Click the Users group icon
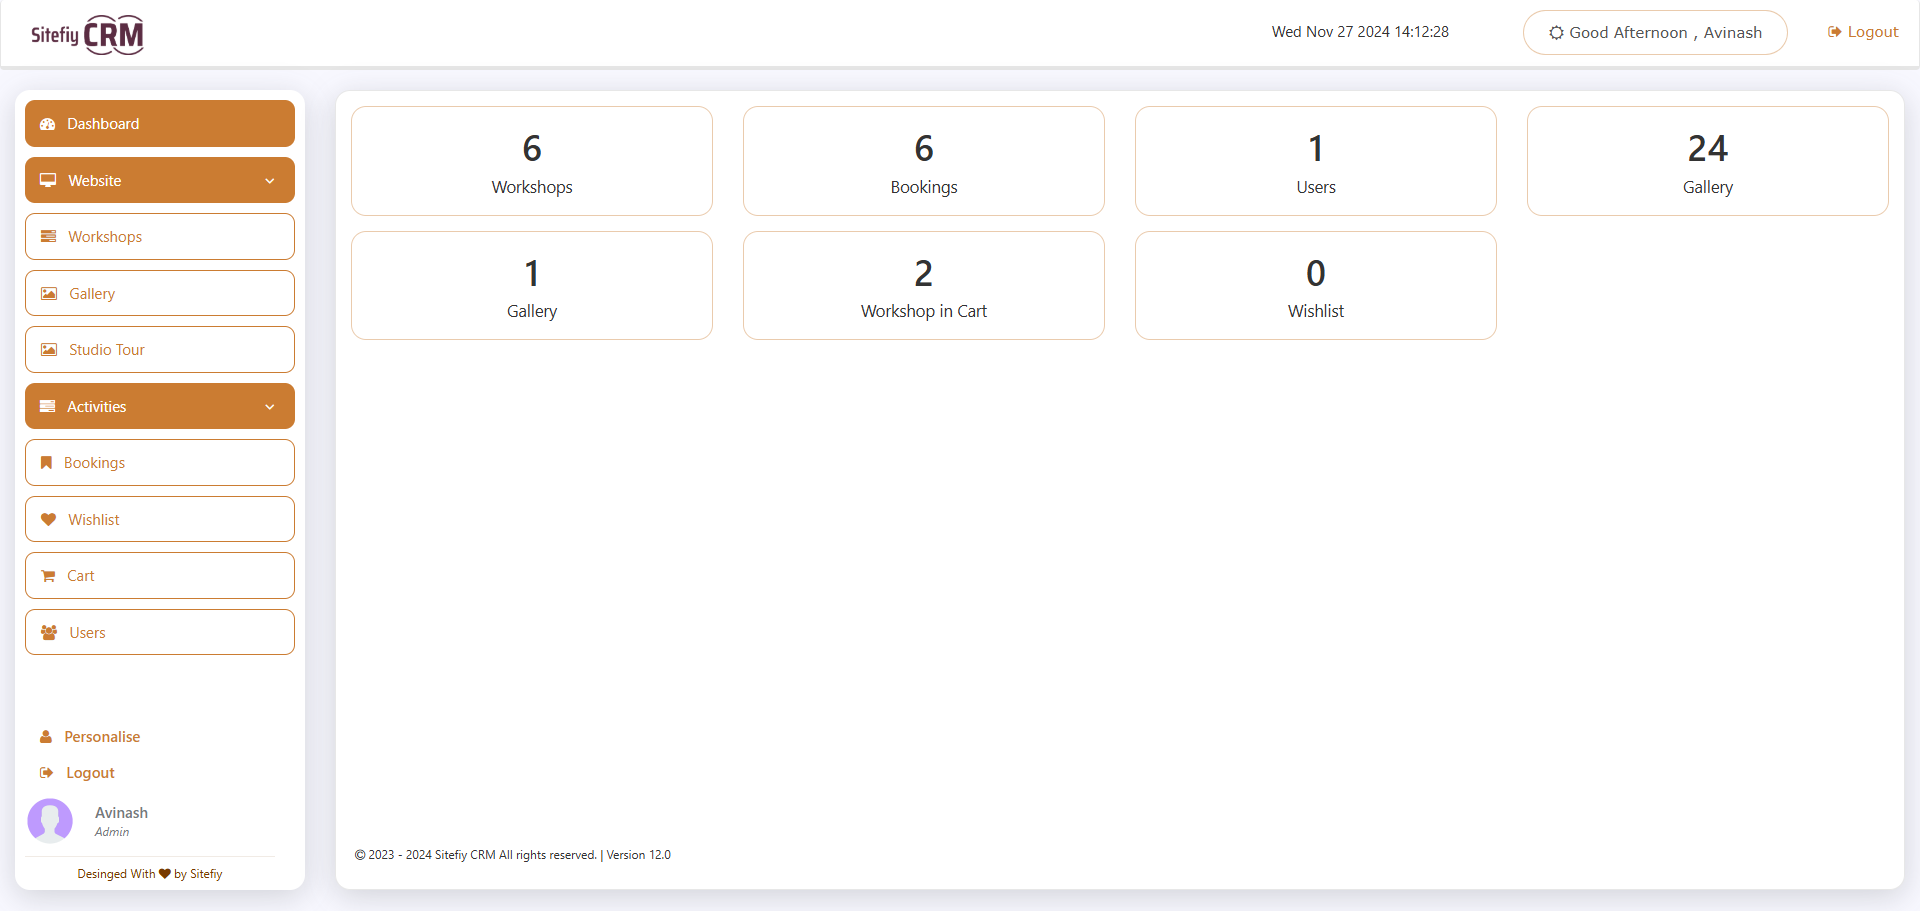 coord(49,633)
